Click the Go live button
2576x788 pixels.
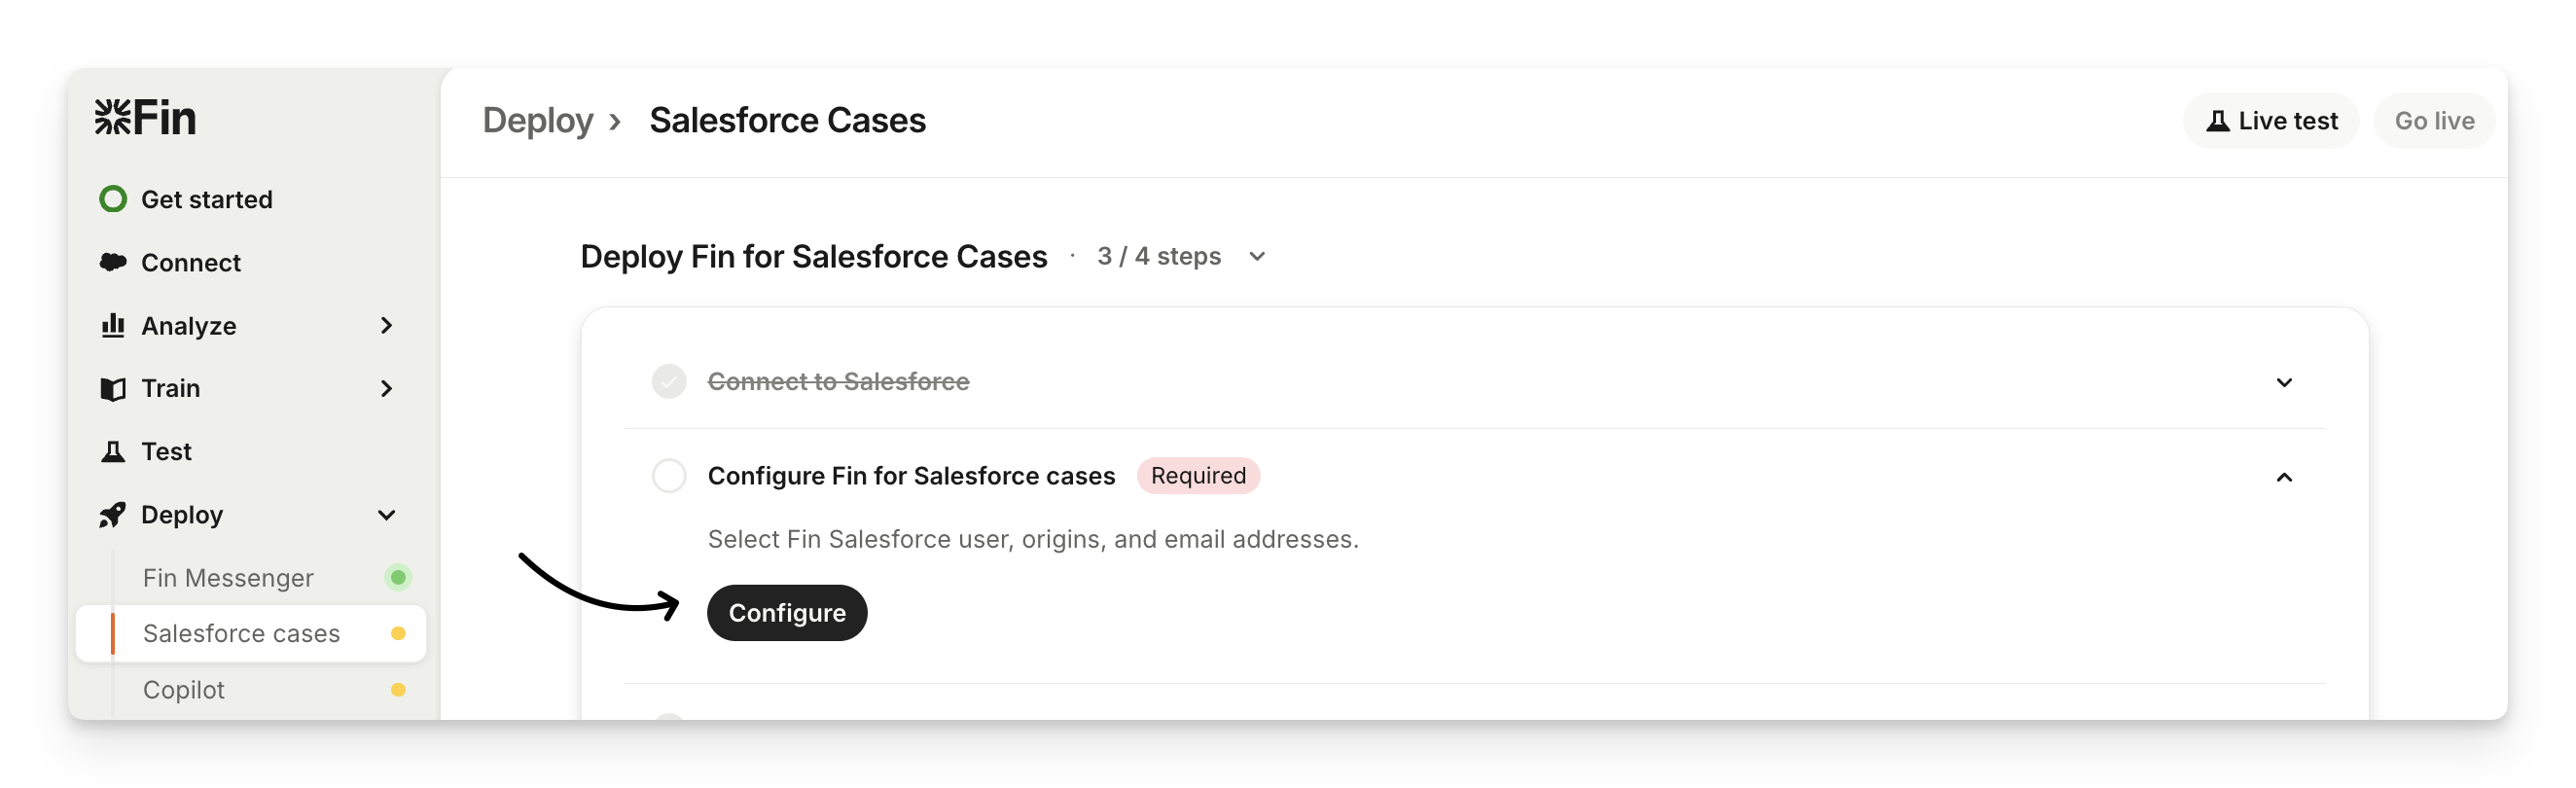click(x=2434, y=121)
